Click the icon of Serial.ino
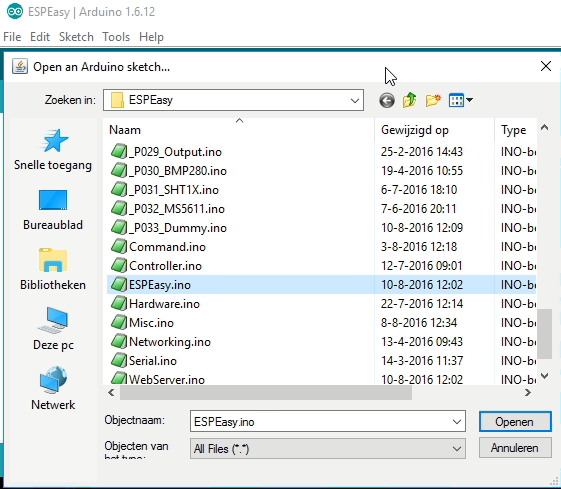This screenshot has height=489, width=561. pos(119,361)
